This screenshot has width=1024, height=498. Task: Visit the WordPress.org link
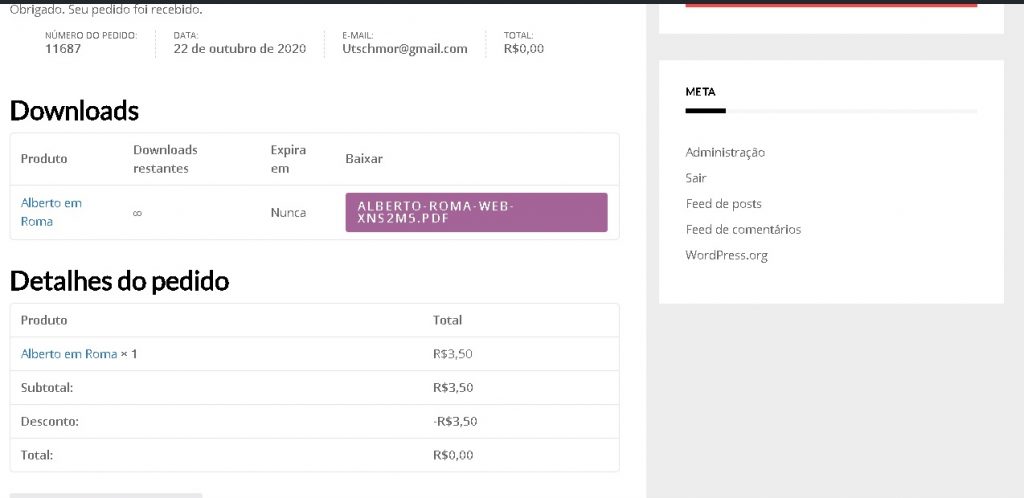(x=726, y=255)
